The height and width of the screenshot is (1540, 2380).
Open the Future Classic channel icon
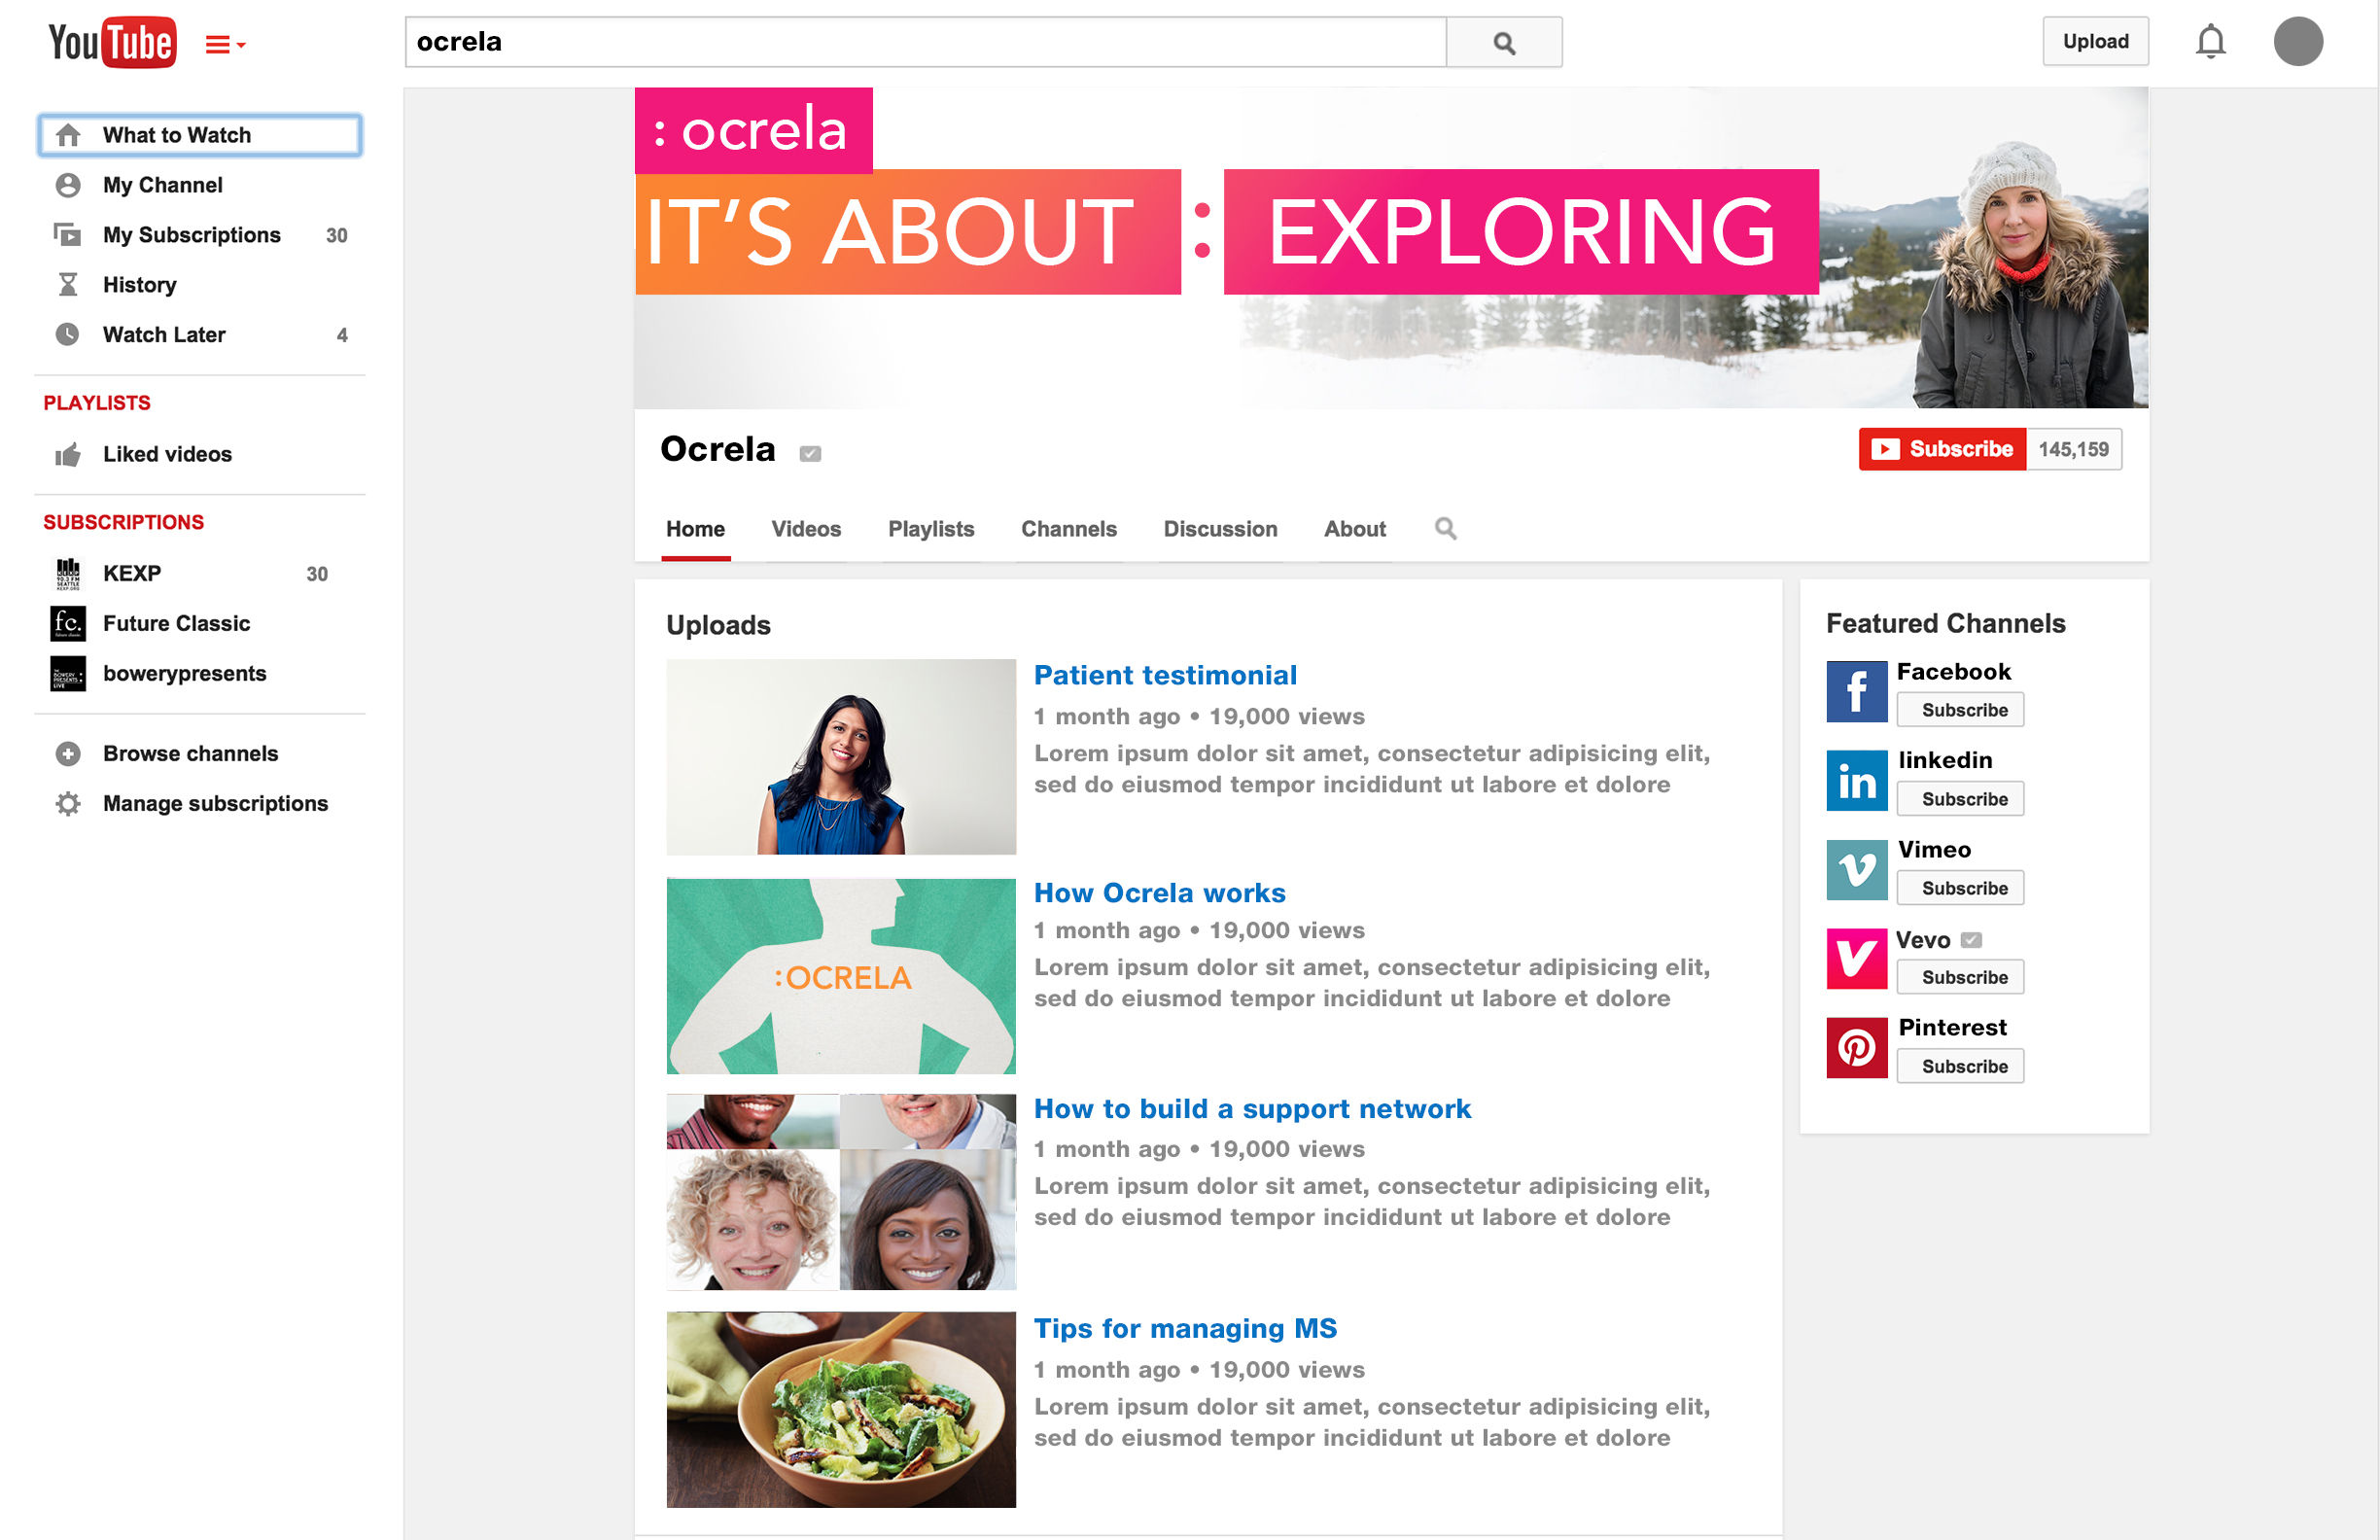[x=68, y=624]
